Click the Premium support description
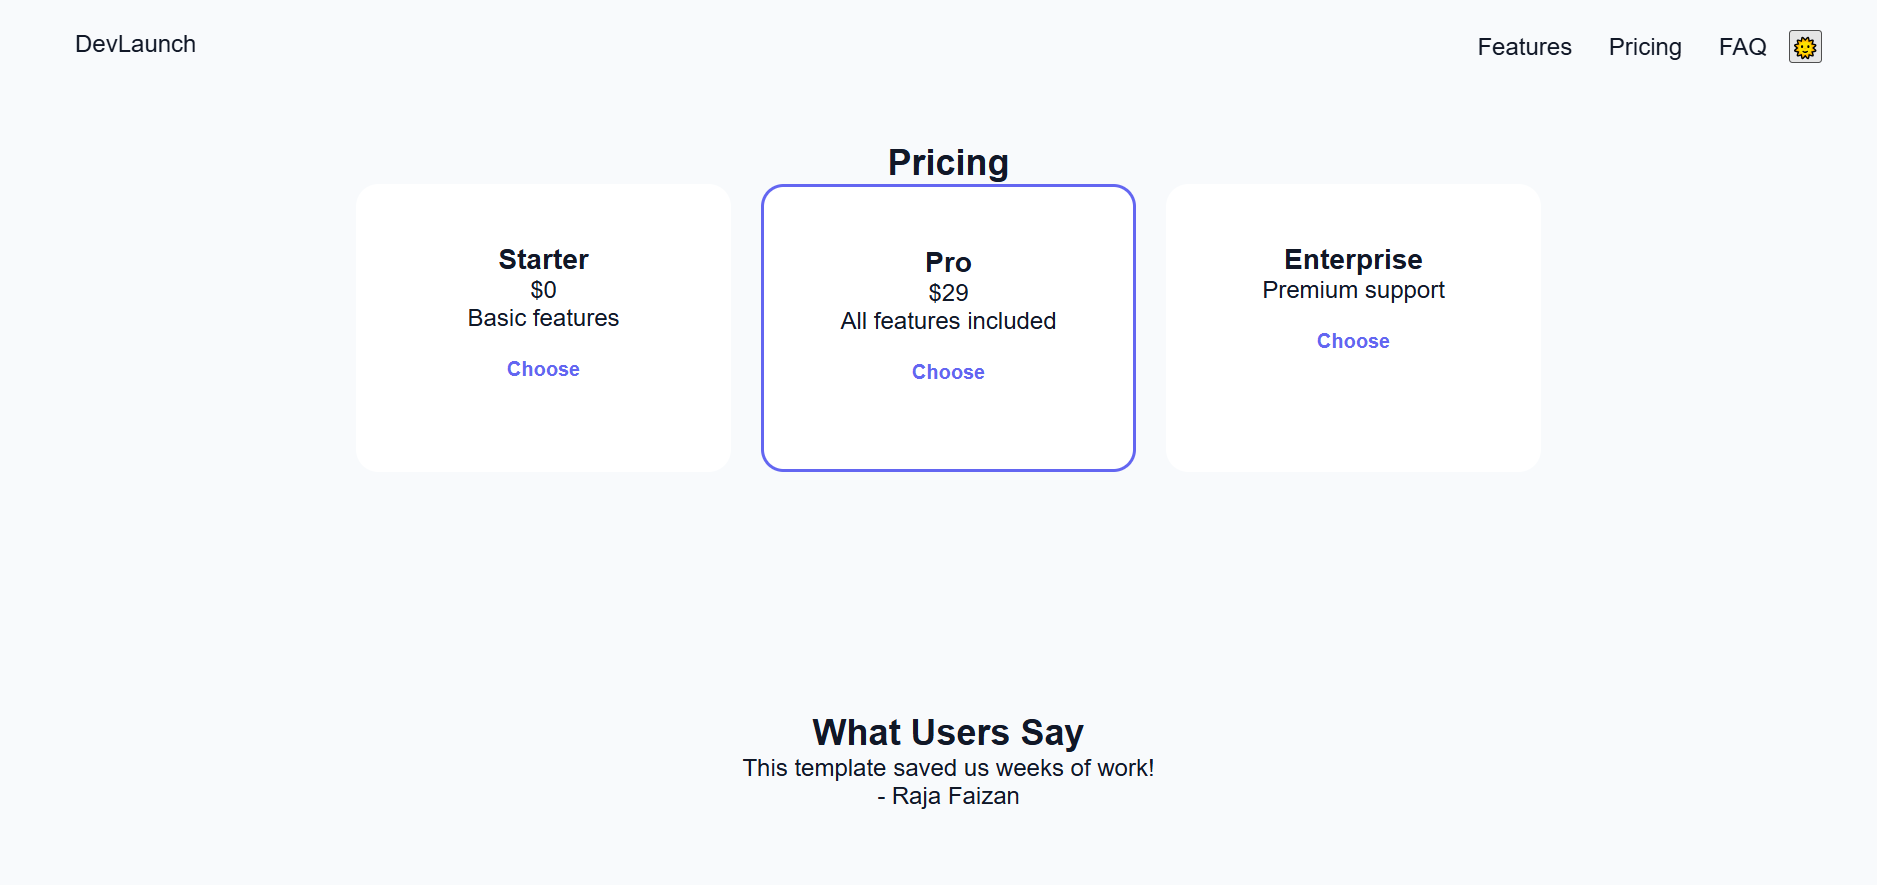Viewport: 1877px width, 885px height. pyautogui.click(x=1353, y=290)
